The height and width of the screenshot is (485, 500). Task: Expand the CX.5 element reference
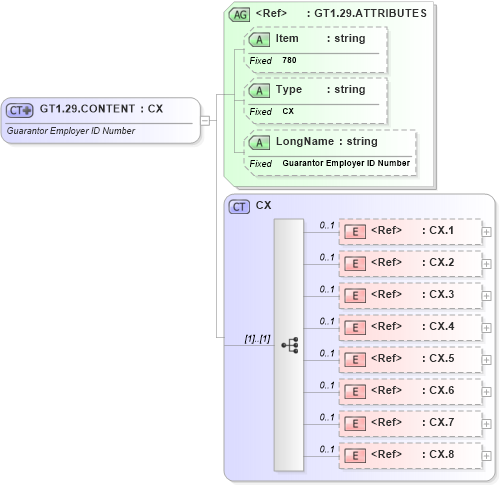click(x=486, y=360)
